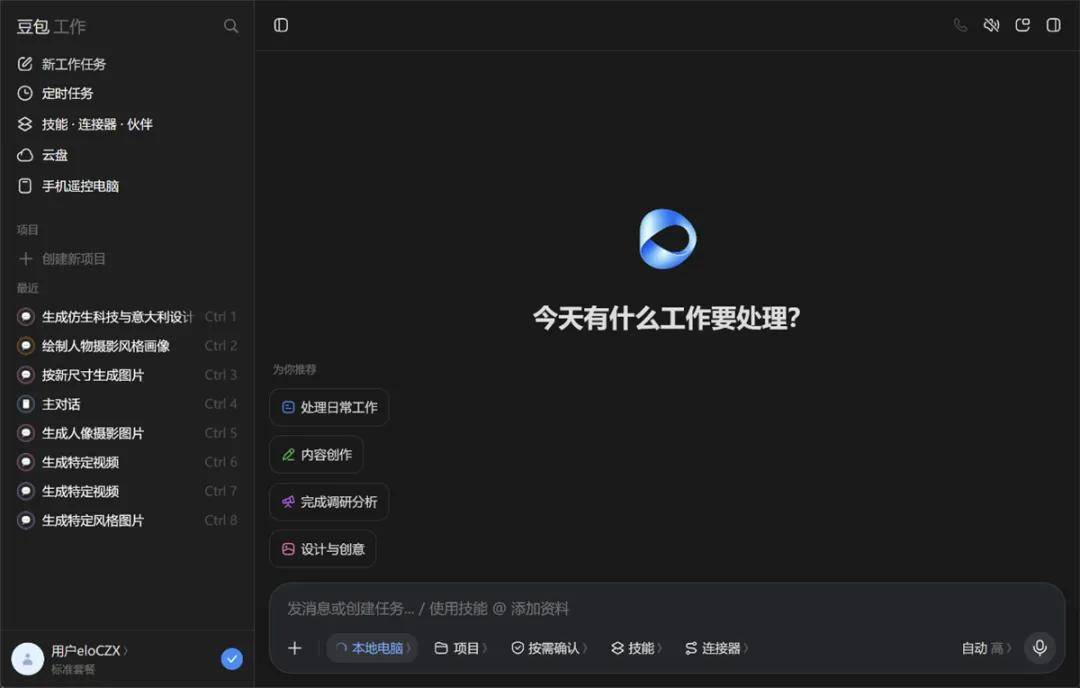
Task: Click the new task pencil icon
Action: tap(25, 64)
